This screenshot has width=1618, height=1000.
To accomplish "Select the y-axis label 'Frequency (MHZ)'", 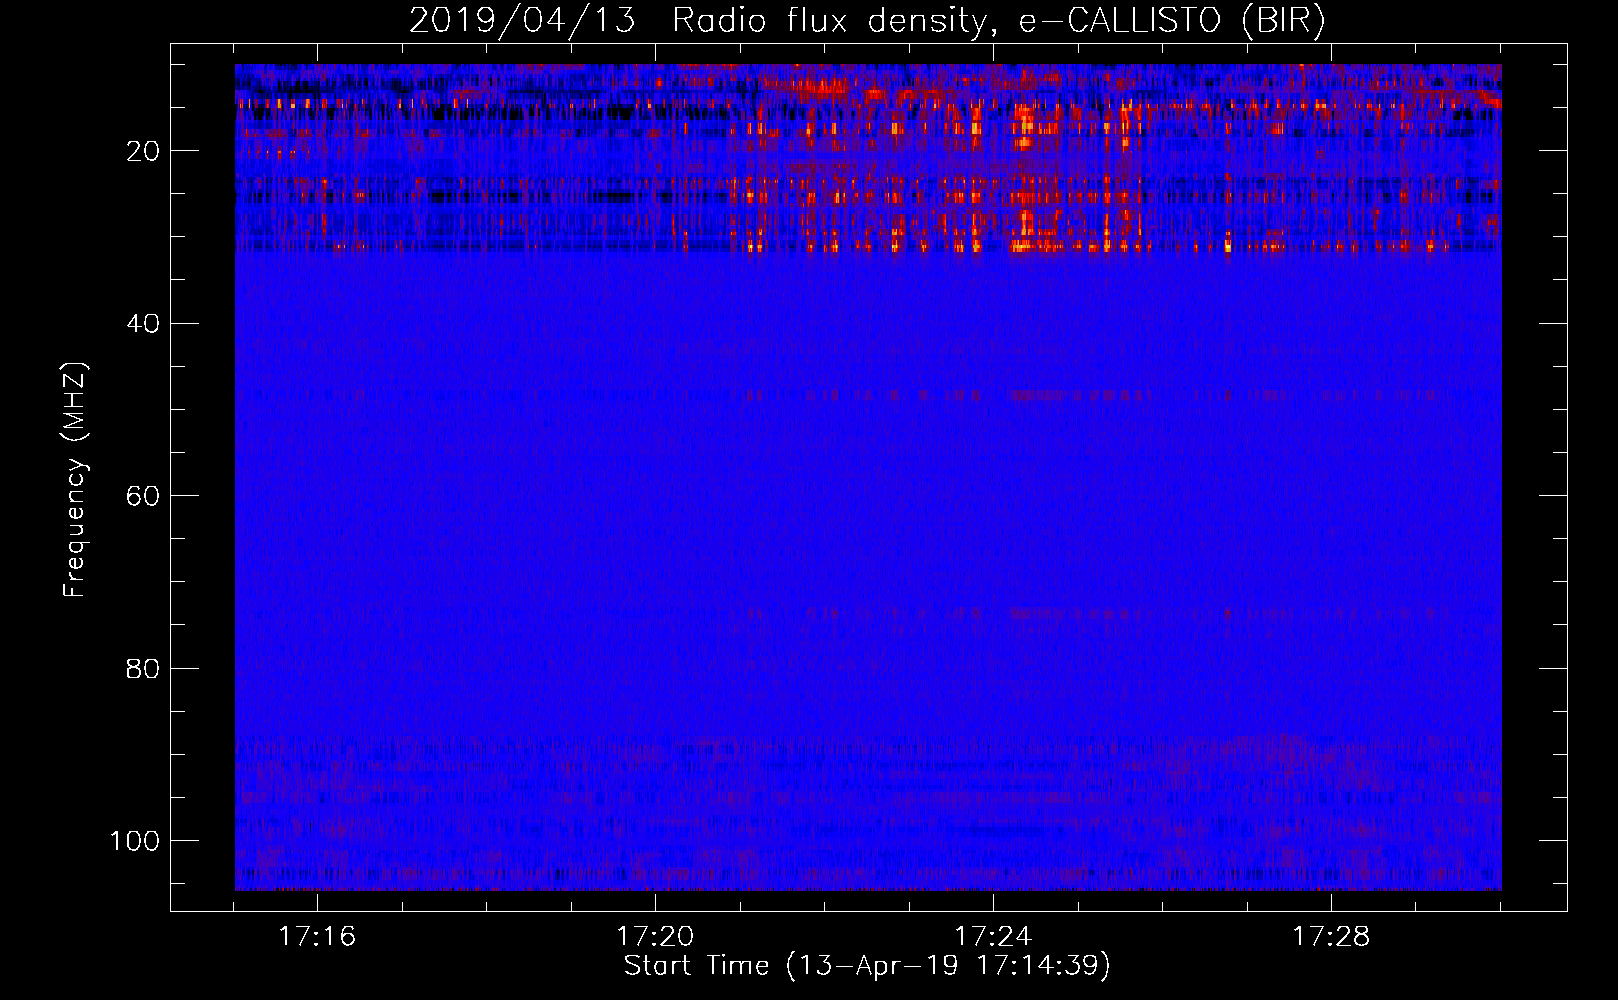I will tap(75, 479).
